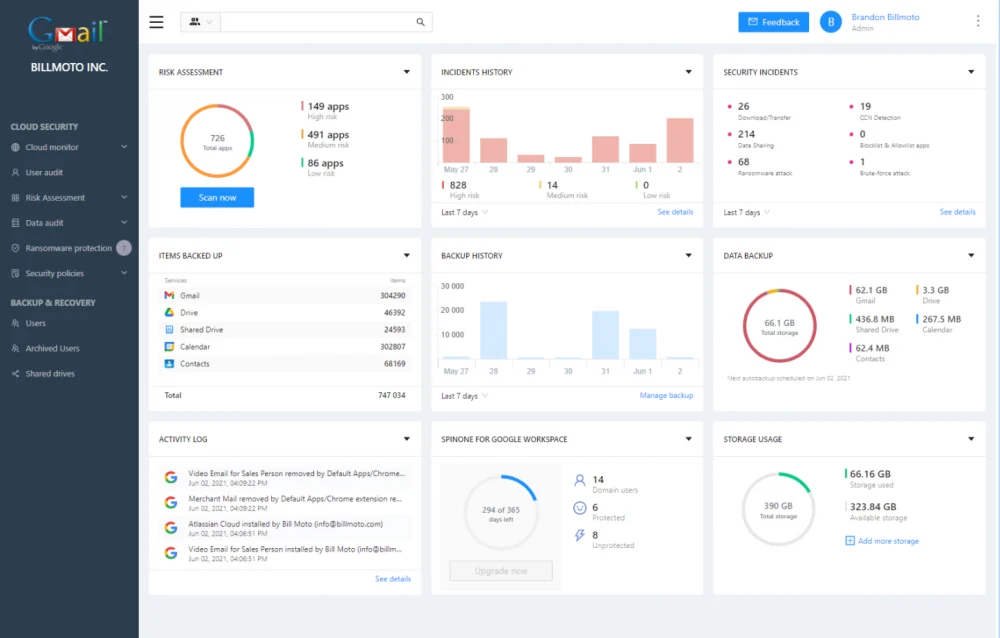Click the Security policies icon
The width and height of the screenshot is (1000, 638).
[15, 274]
